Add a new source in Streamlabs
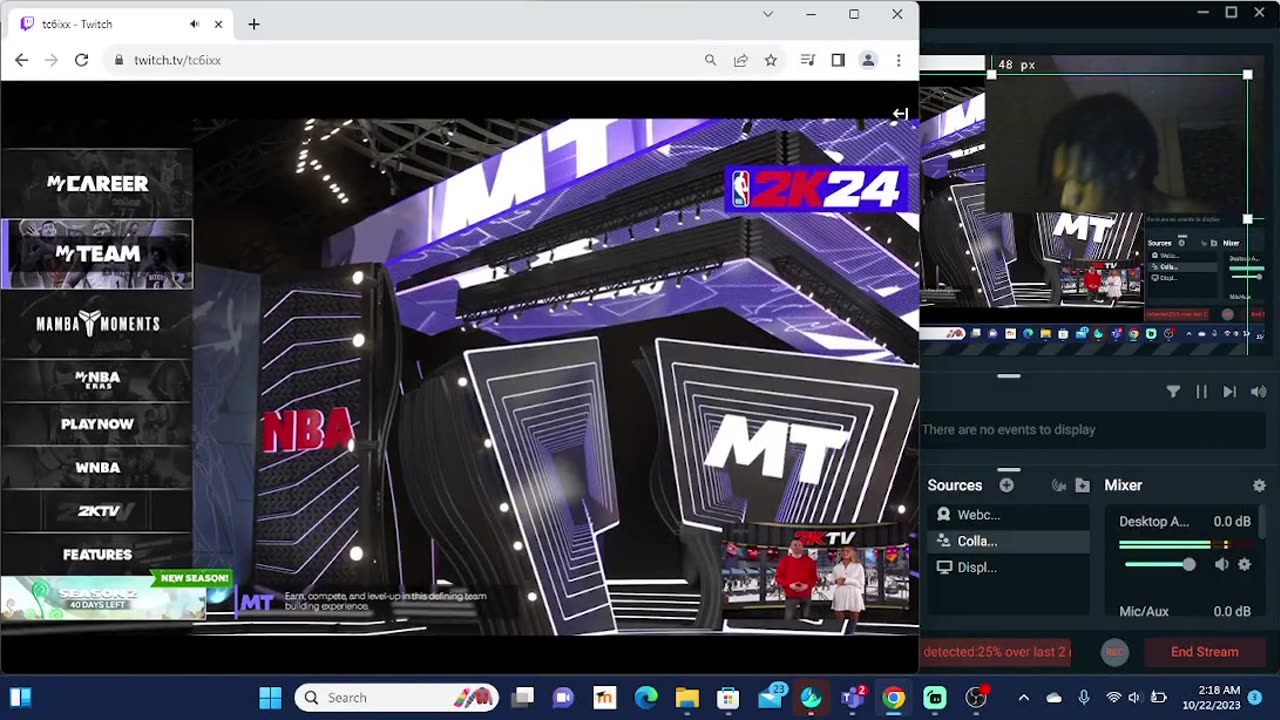 coord(1006,485)
